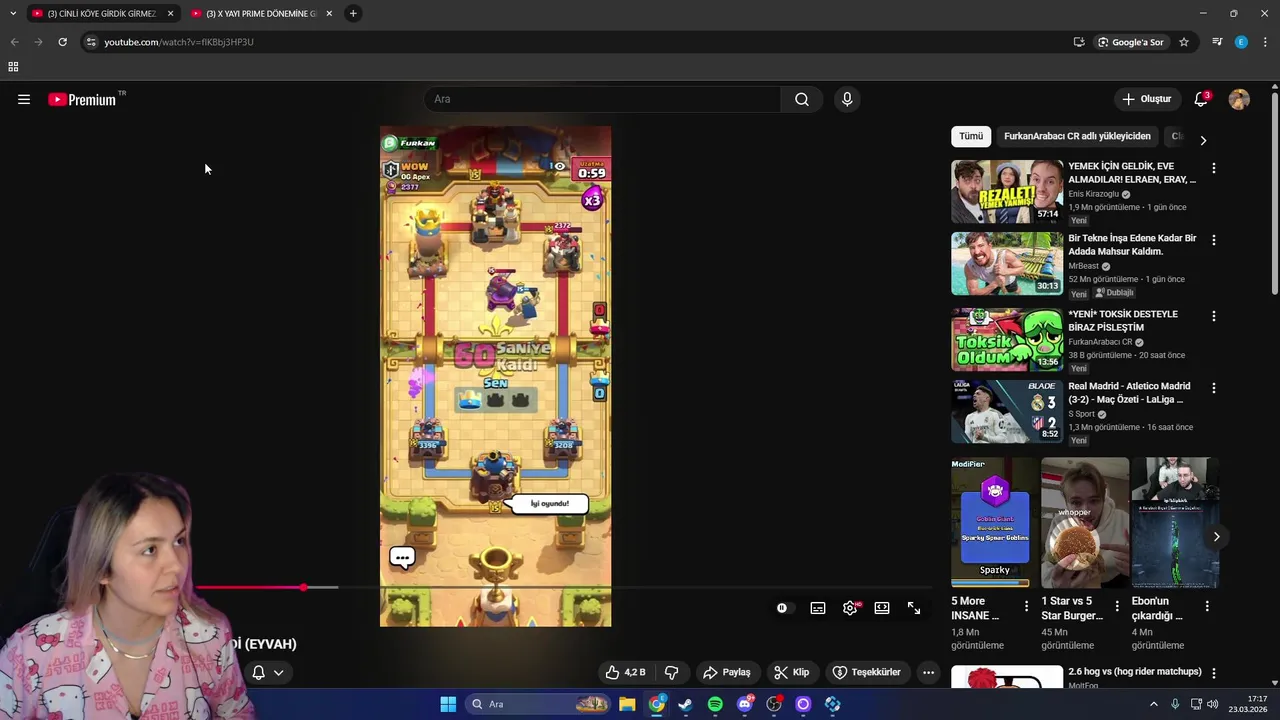Reload the page in Chrome
Image resolution: width=1280 pixels, height=720 pixels.
(62, 42)
